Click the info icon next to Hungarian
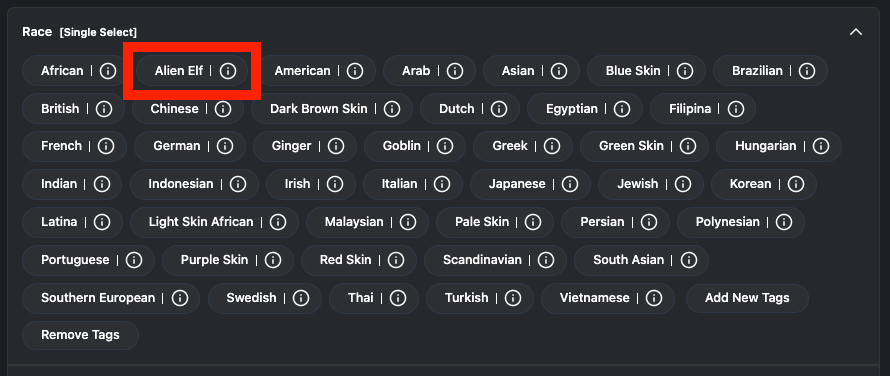The image size is (890, 376). tap(821, 147)
